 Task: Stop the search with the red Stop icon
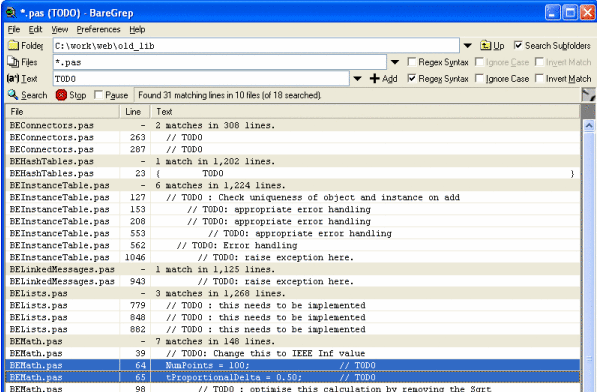[61, 95]
